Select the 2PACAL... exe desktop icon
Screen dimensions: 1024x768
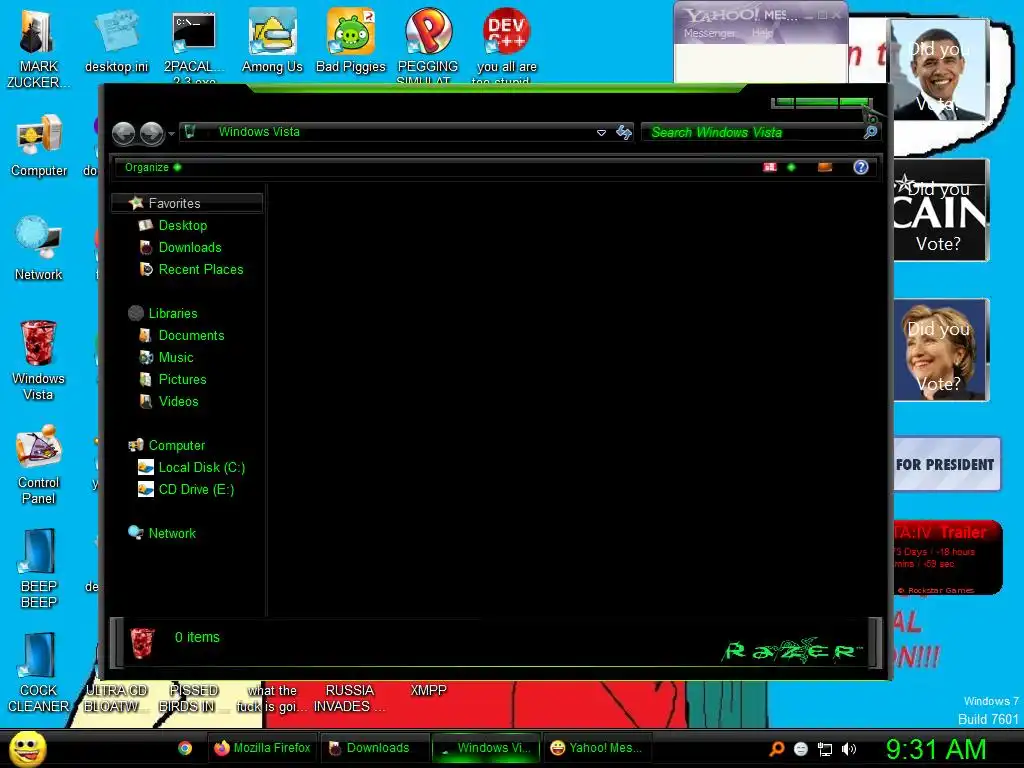click(x=194, y=46)
